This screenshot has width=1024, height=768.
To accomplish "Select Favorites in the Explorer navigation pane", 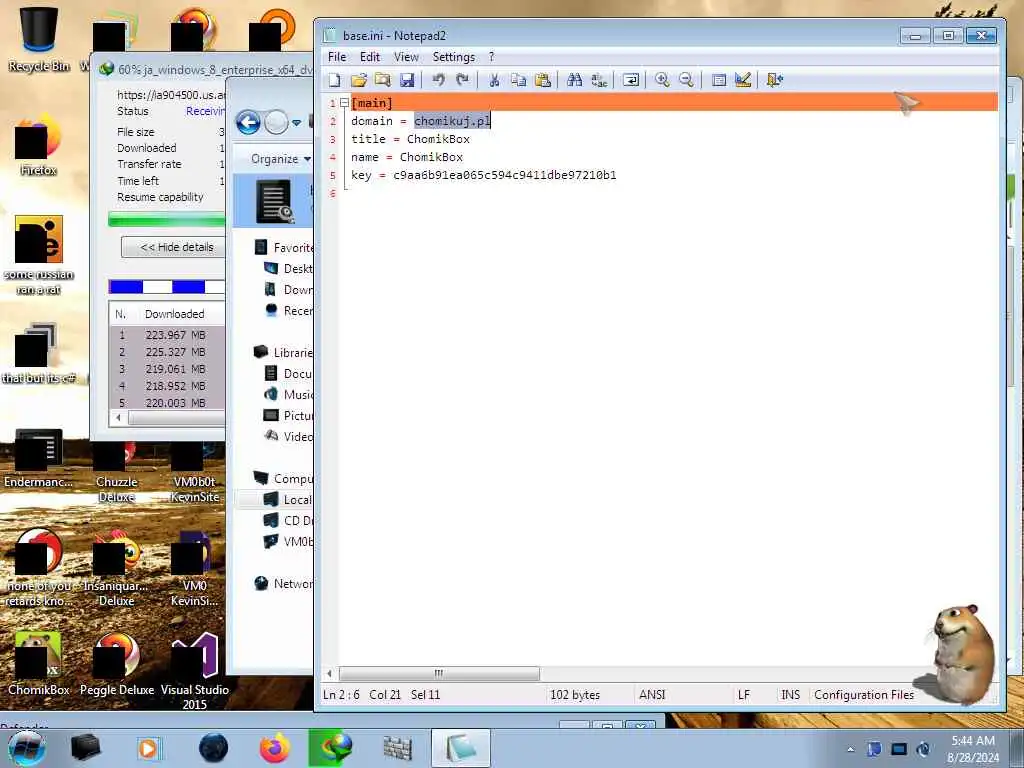I will click(x=284, y=248).
